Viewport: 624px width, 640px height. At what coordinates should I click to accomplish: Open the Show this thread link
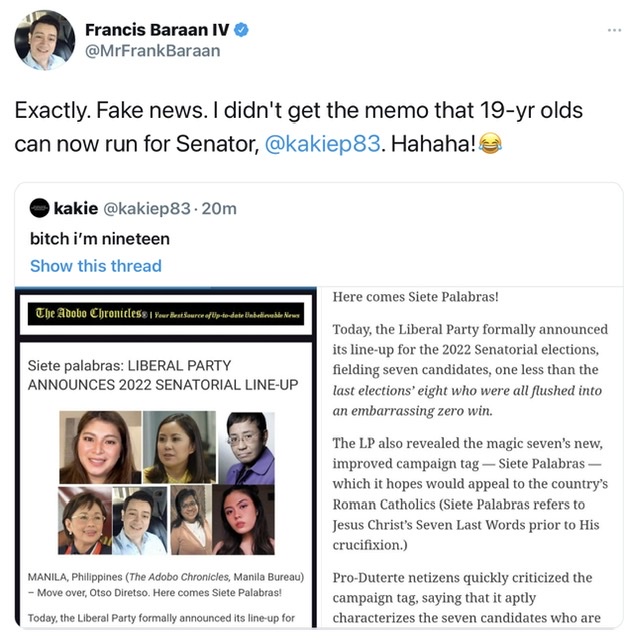click(x=95, y=265)
